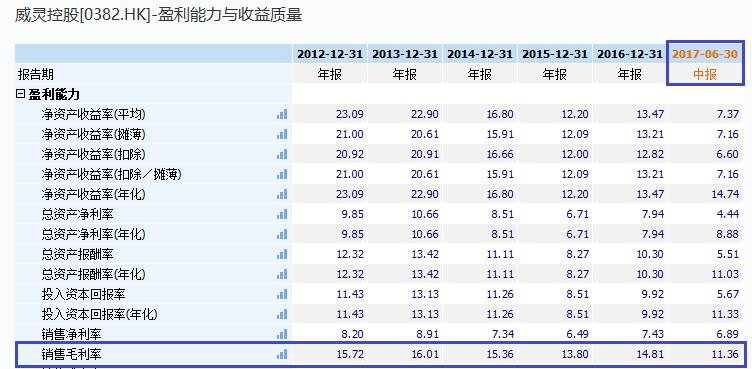Click the page title 威灵控股[0382.HK]

(82, 15)
